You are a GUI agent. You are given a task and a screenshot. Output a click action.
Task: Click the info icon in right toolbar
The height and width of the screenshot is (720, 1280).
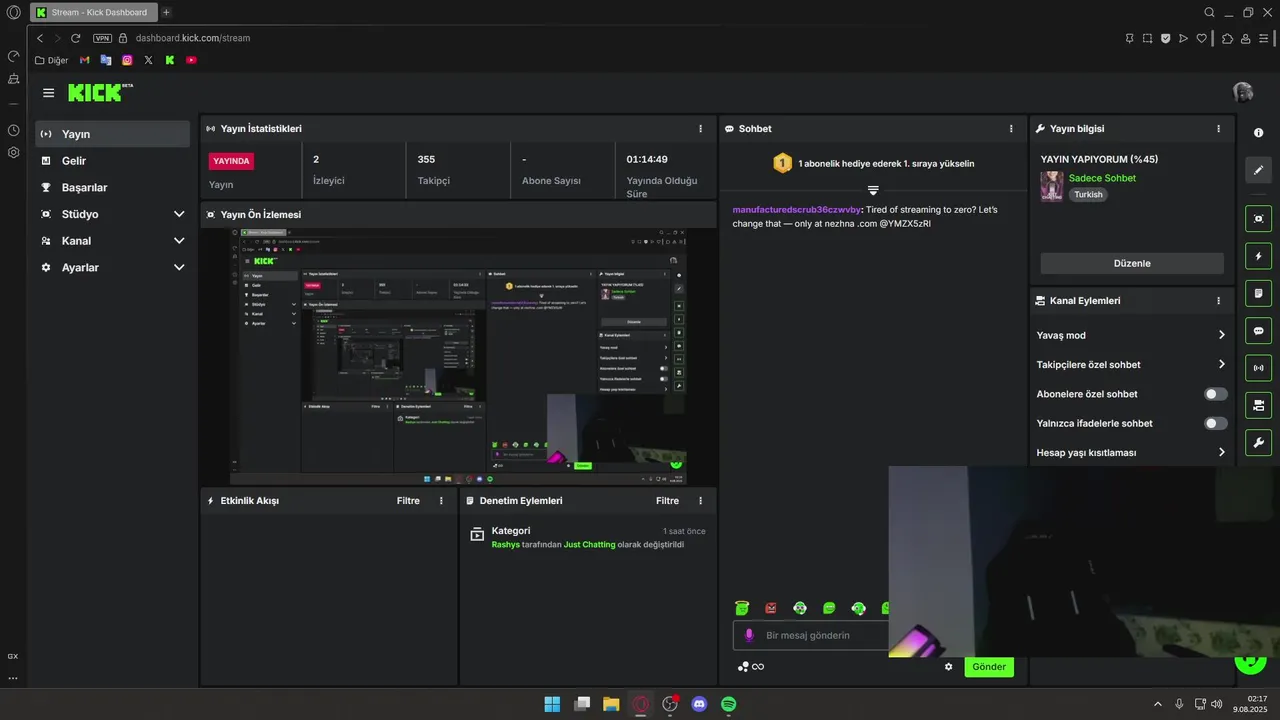(x=1258, y=133)
